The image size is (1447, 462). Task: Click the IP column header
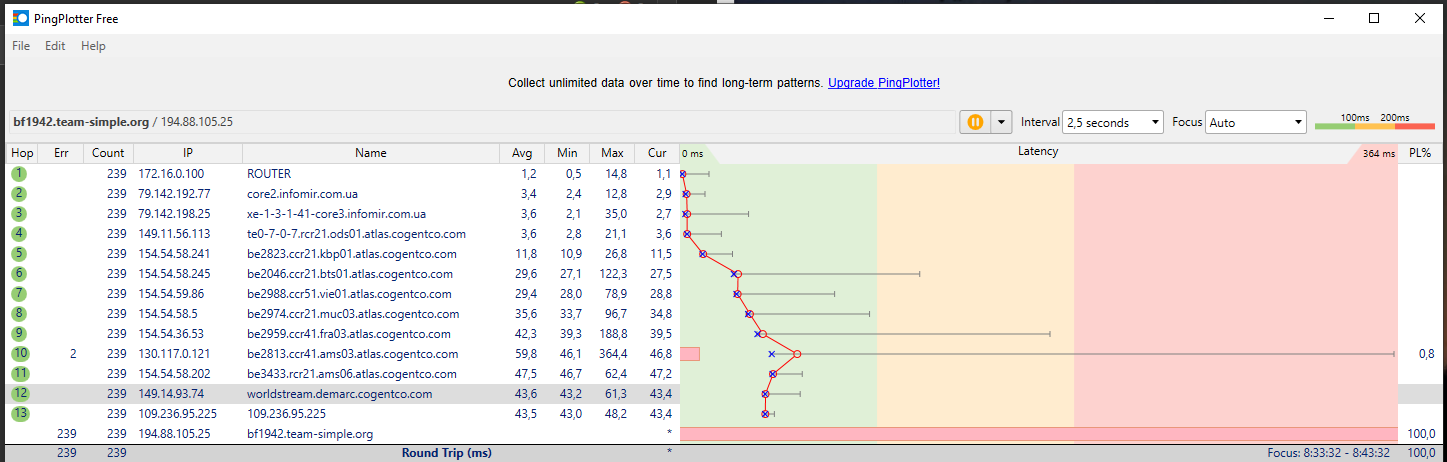(x=187, y=153)
